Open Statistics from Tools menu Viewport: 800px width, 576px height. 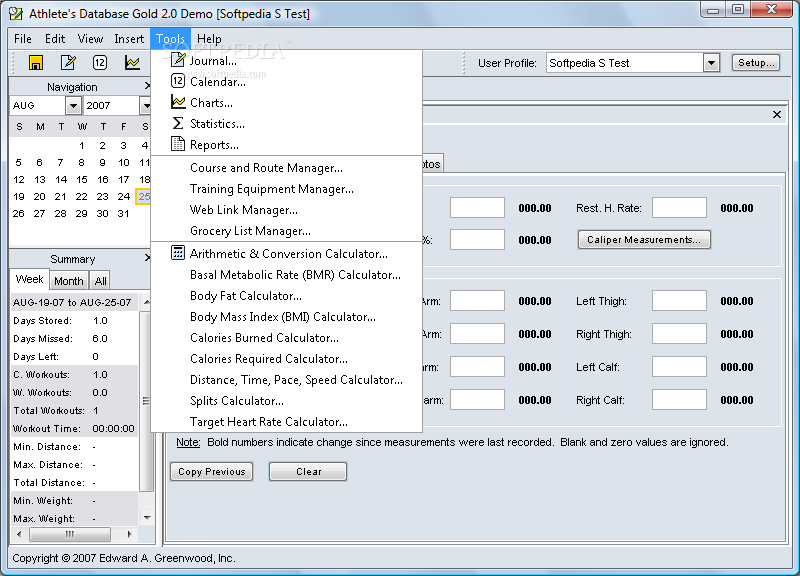point(287,123)
